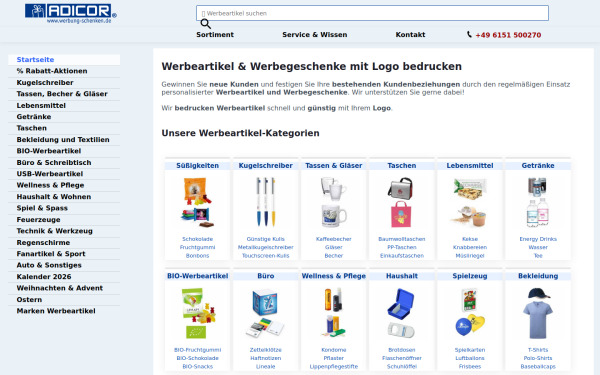The width and height of the screenshot is (600, 375).
Task: Open the Luftballons link
Action: point(470,359)
